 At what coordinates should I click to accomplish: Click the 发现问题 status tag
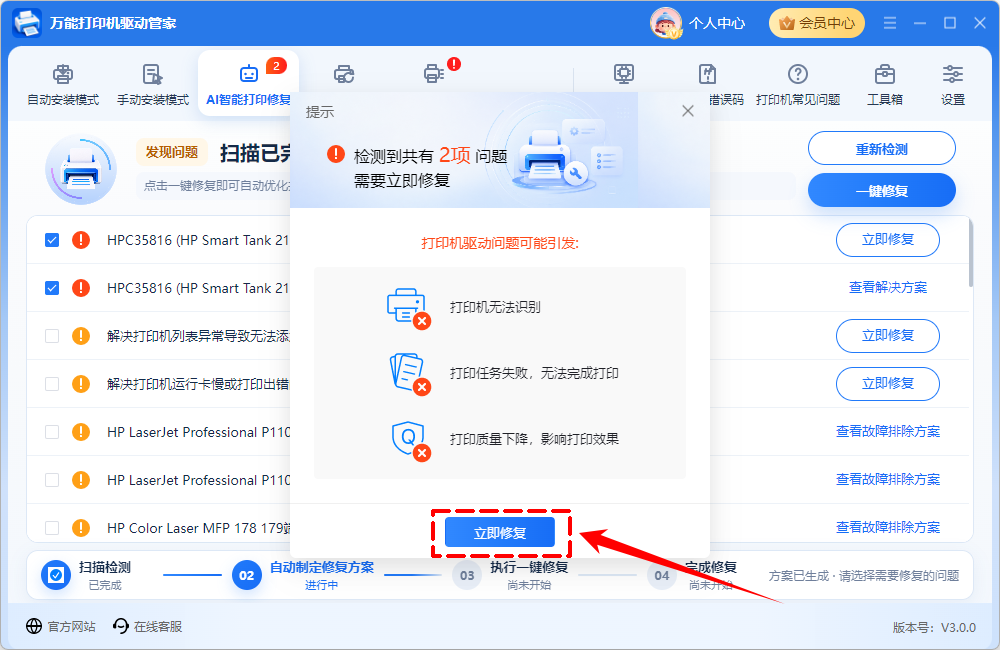(172, 152)
